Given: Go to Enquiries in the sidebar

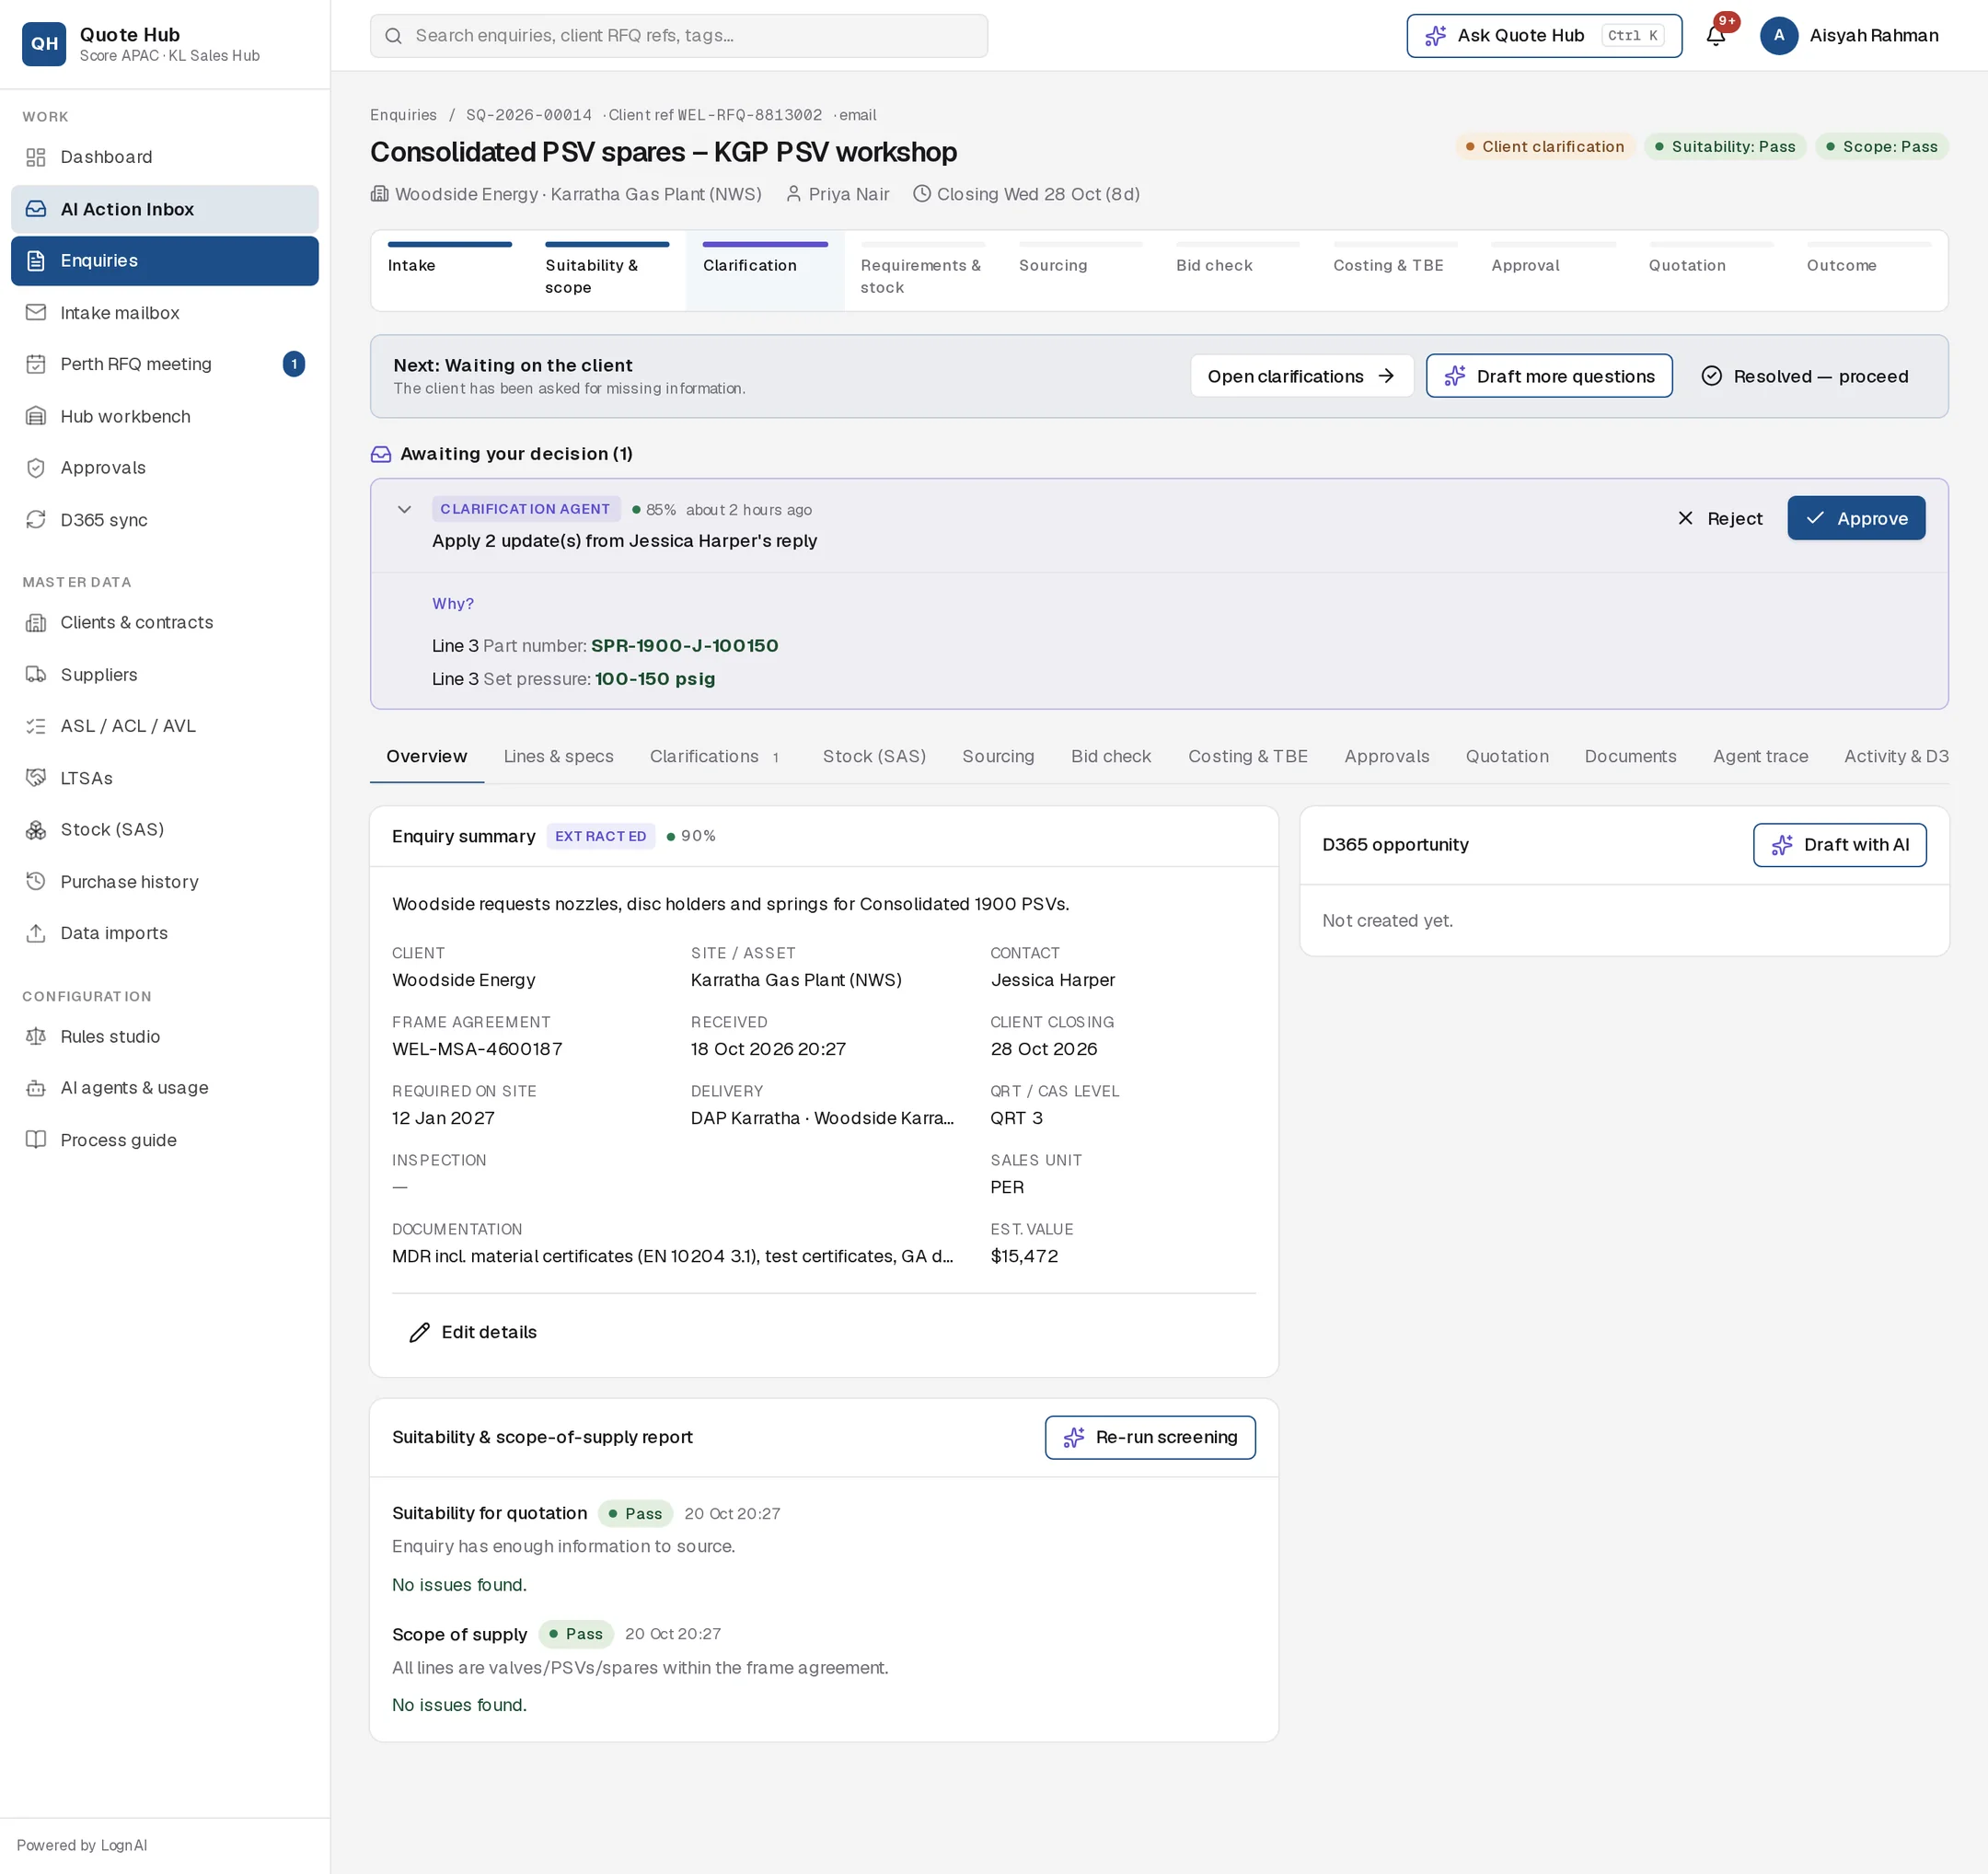Looking at the screenshot, I should coord(165,261).
